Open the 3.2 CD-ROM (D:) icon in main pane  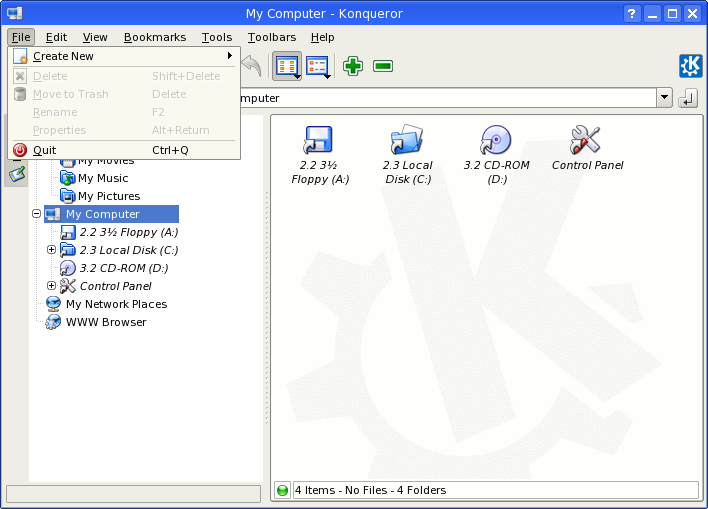pos(496,140)
